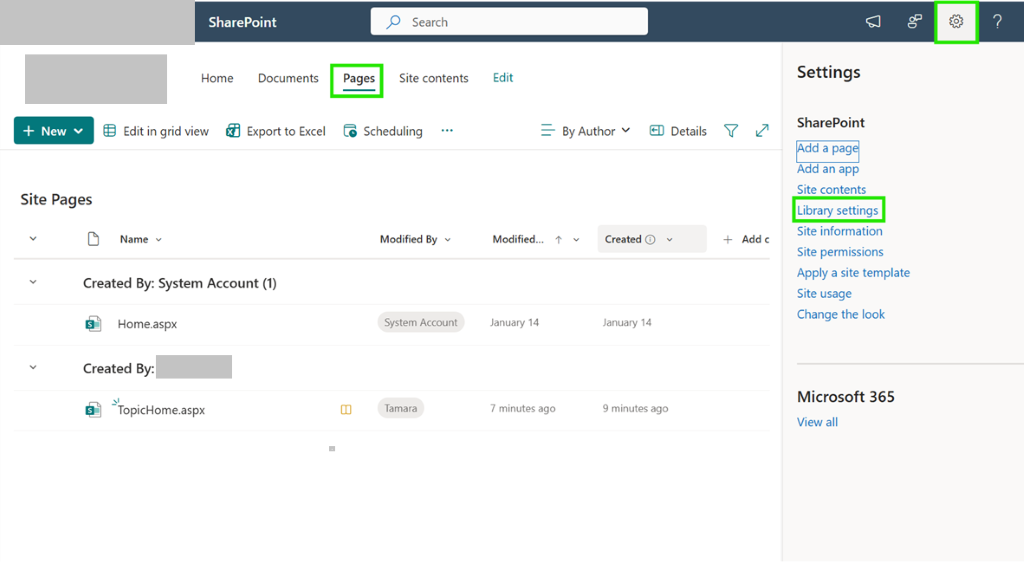Open the Site contents navigation tab
Viewport: 1024px width, 565px height.
coord(434,78)
